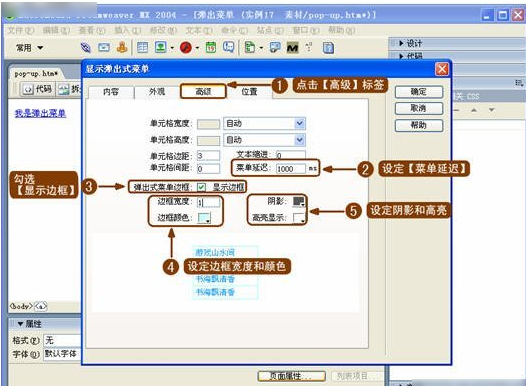Image resolution: width=526 pixels, height=386 pixels.
Task: Open the 阴影 color swatch
Action: point(299,201)
